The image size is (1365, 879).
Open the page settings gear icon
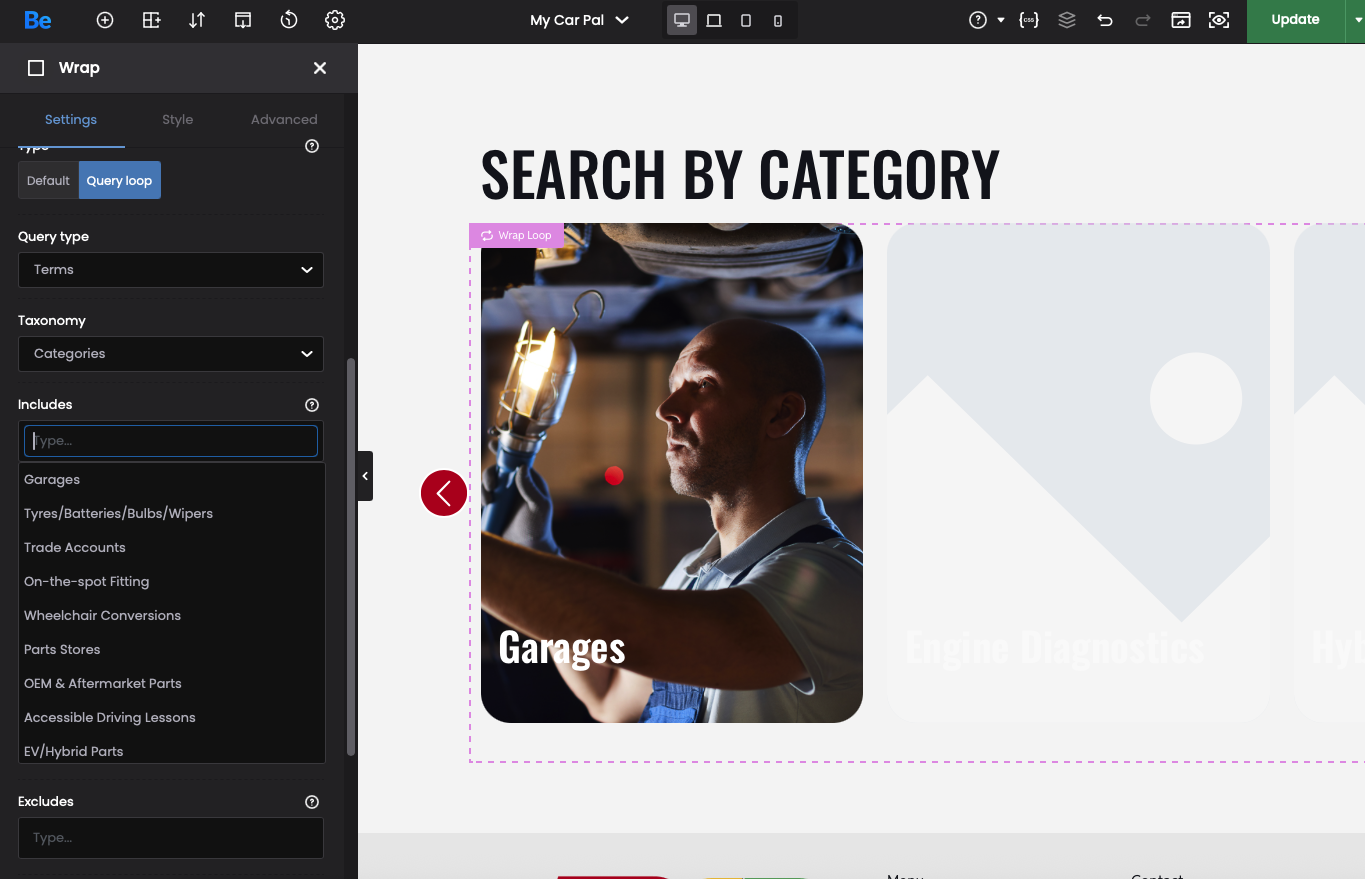click(335, 20)
